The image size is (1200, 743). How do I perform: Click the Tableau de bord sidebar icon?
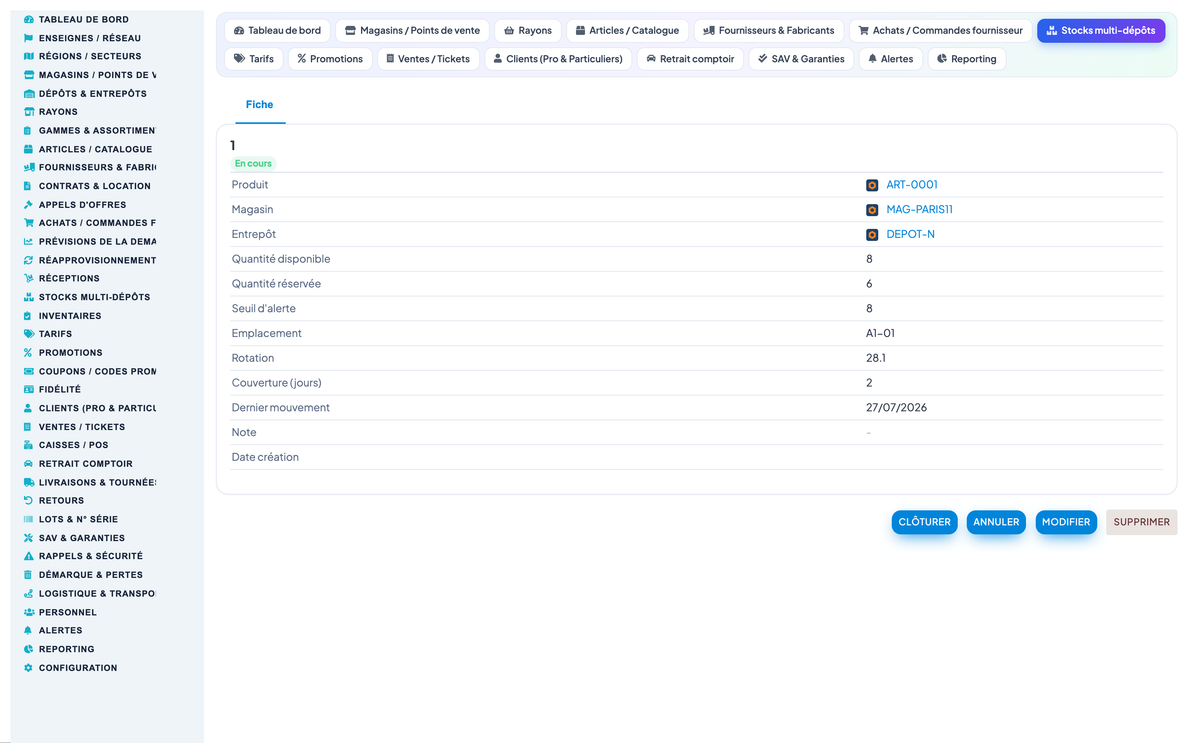tap(29, 19)
